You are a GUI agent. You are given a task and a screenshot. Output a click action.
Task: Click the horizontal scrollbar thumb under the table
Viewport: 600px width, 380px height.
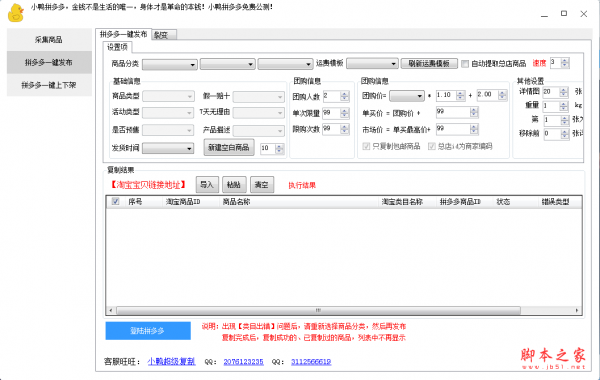(318, 310)
